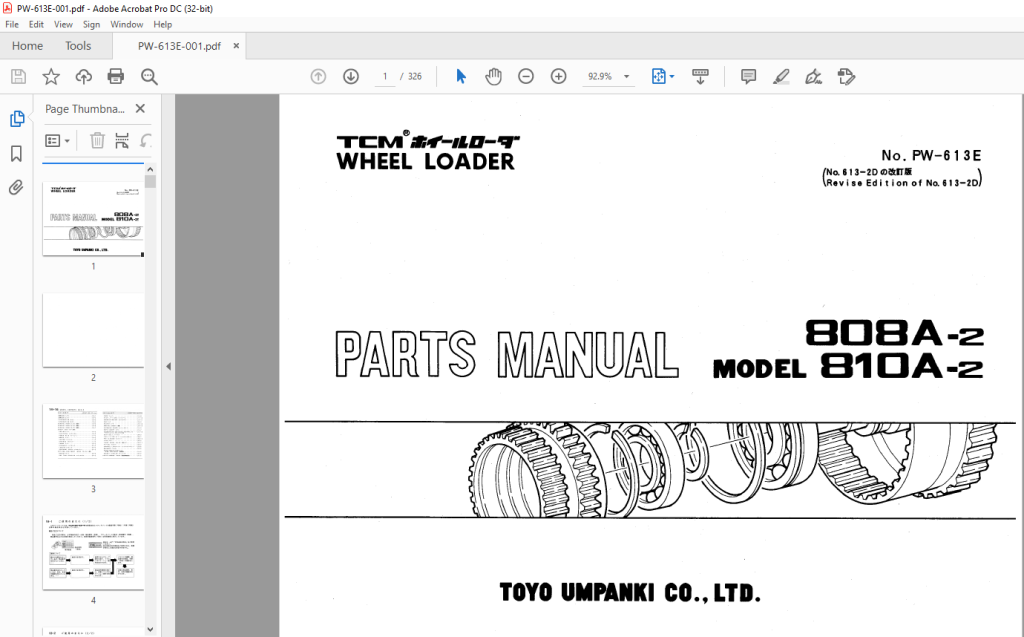Select the PW-613E-001.pdf document tab
The height and width of the screenshot is (637, 1024).
179,46
